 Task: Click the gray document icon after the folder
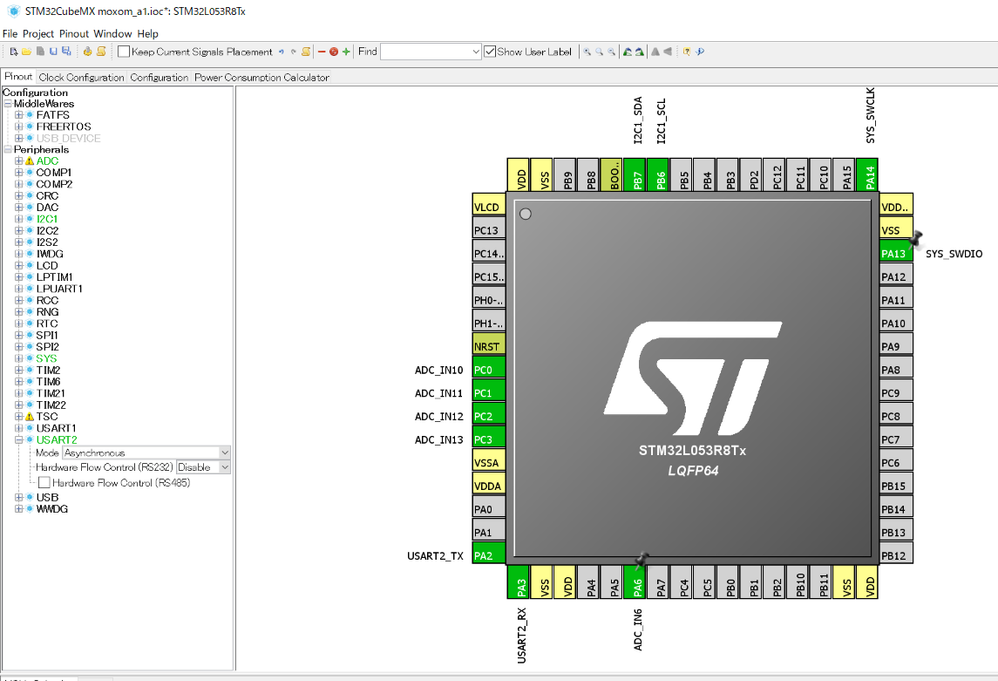click(x=40, y=52)
